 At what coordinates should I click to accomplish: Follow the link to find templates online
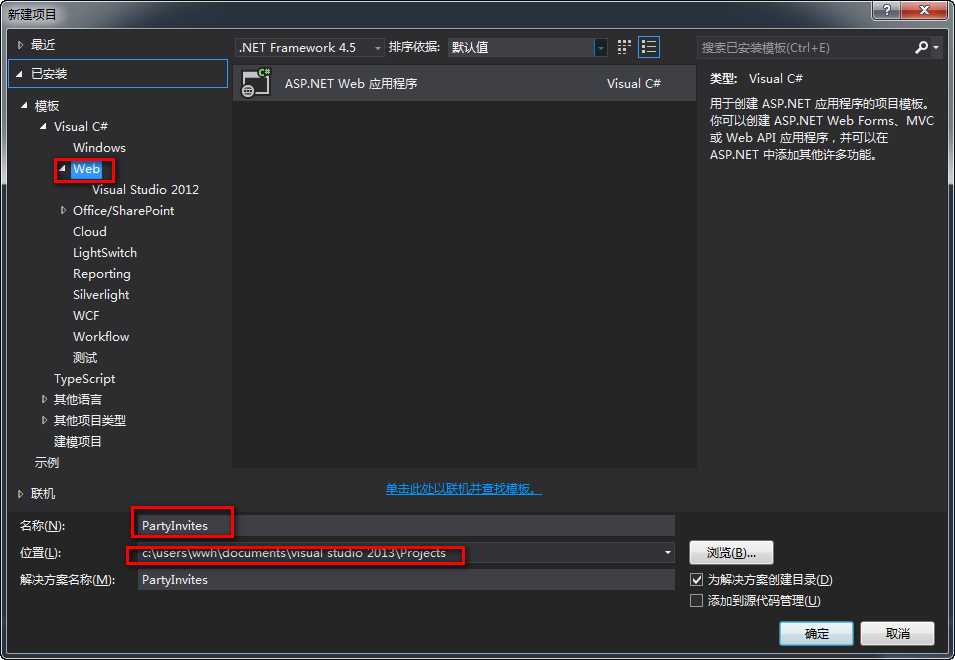[x=463, y=488]
